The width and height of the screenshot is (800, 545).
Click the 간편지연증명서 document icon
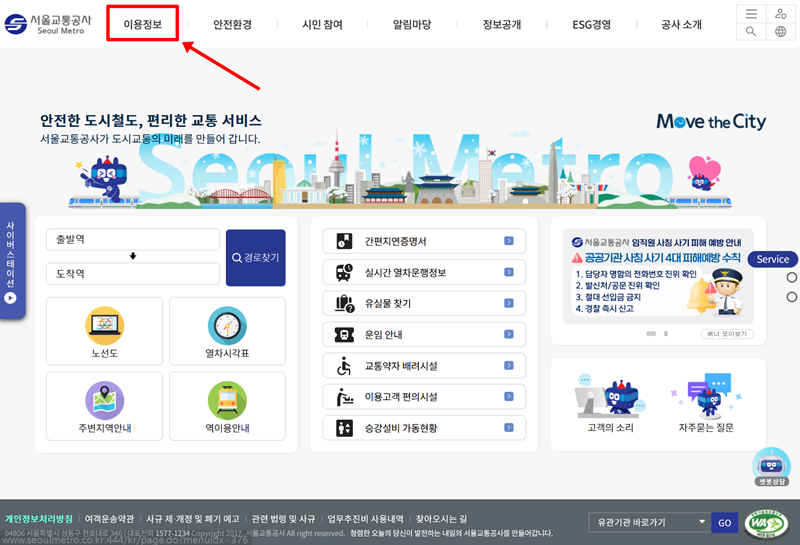tap(344, 241)
